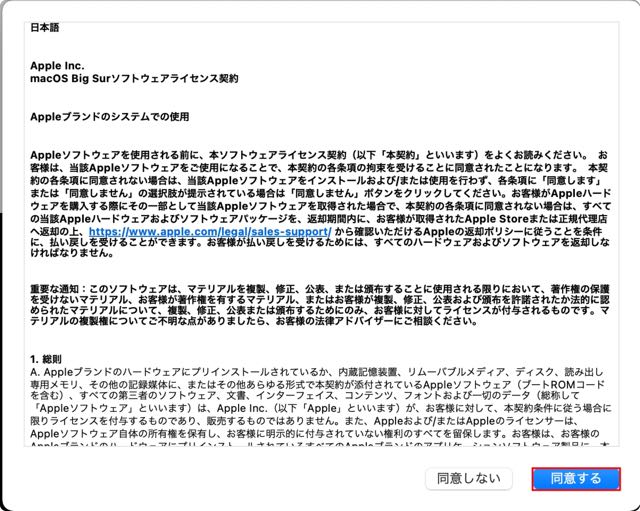This screenshot has height=511, width=640.
Task: Click the 同意する agree button
Action: click(576, 478)
